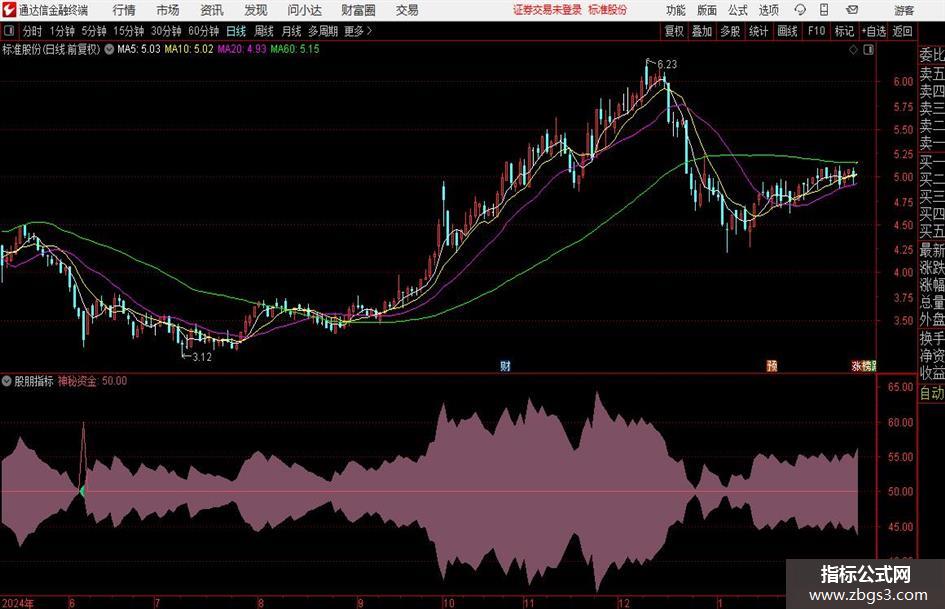Click the 证券交易未登录 login link

tap(547, 10)
